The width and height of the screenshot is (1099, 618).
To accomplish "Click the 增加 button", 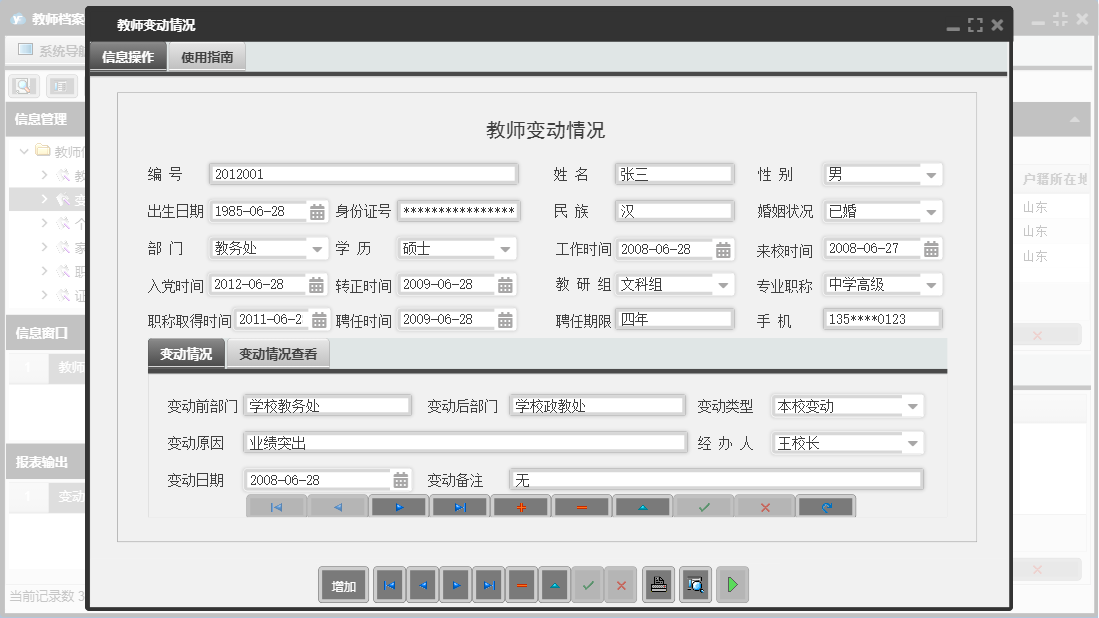I will pos(343,585).
